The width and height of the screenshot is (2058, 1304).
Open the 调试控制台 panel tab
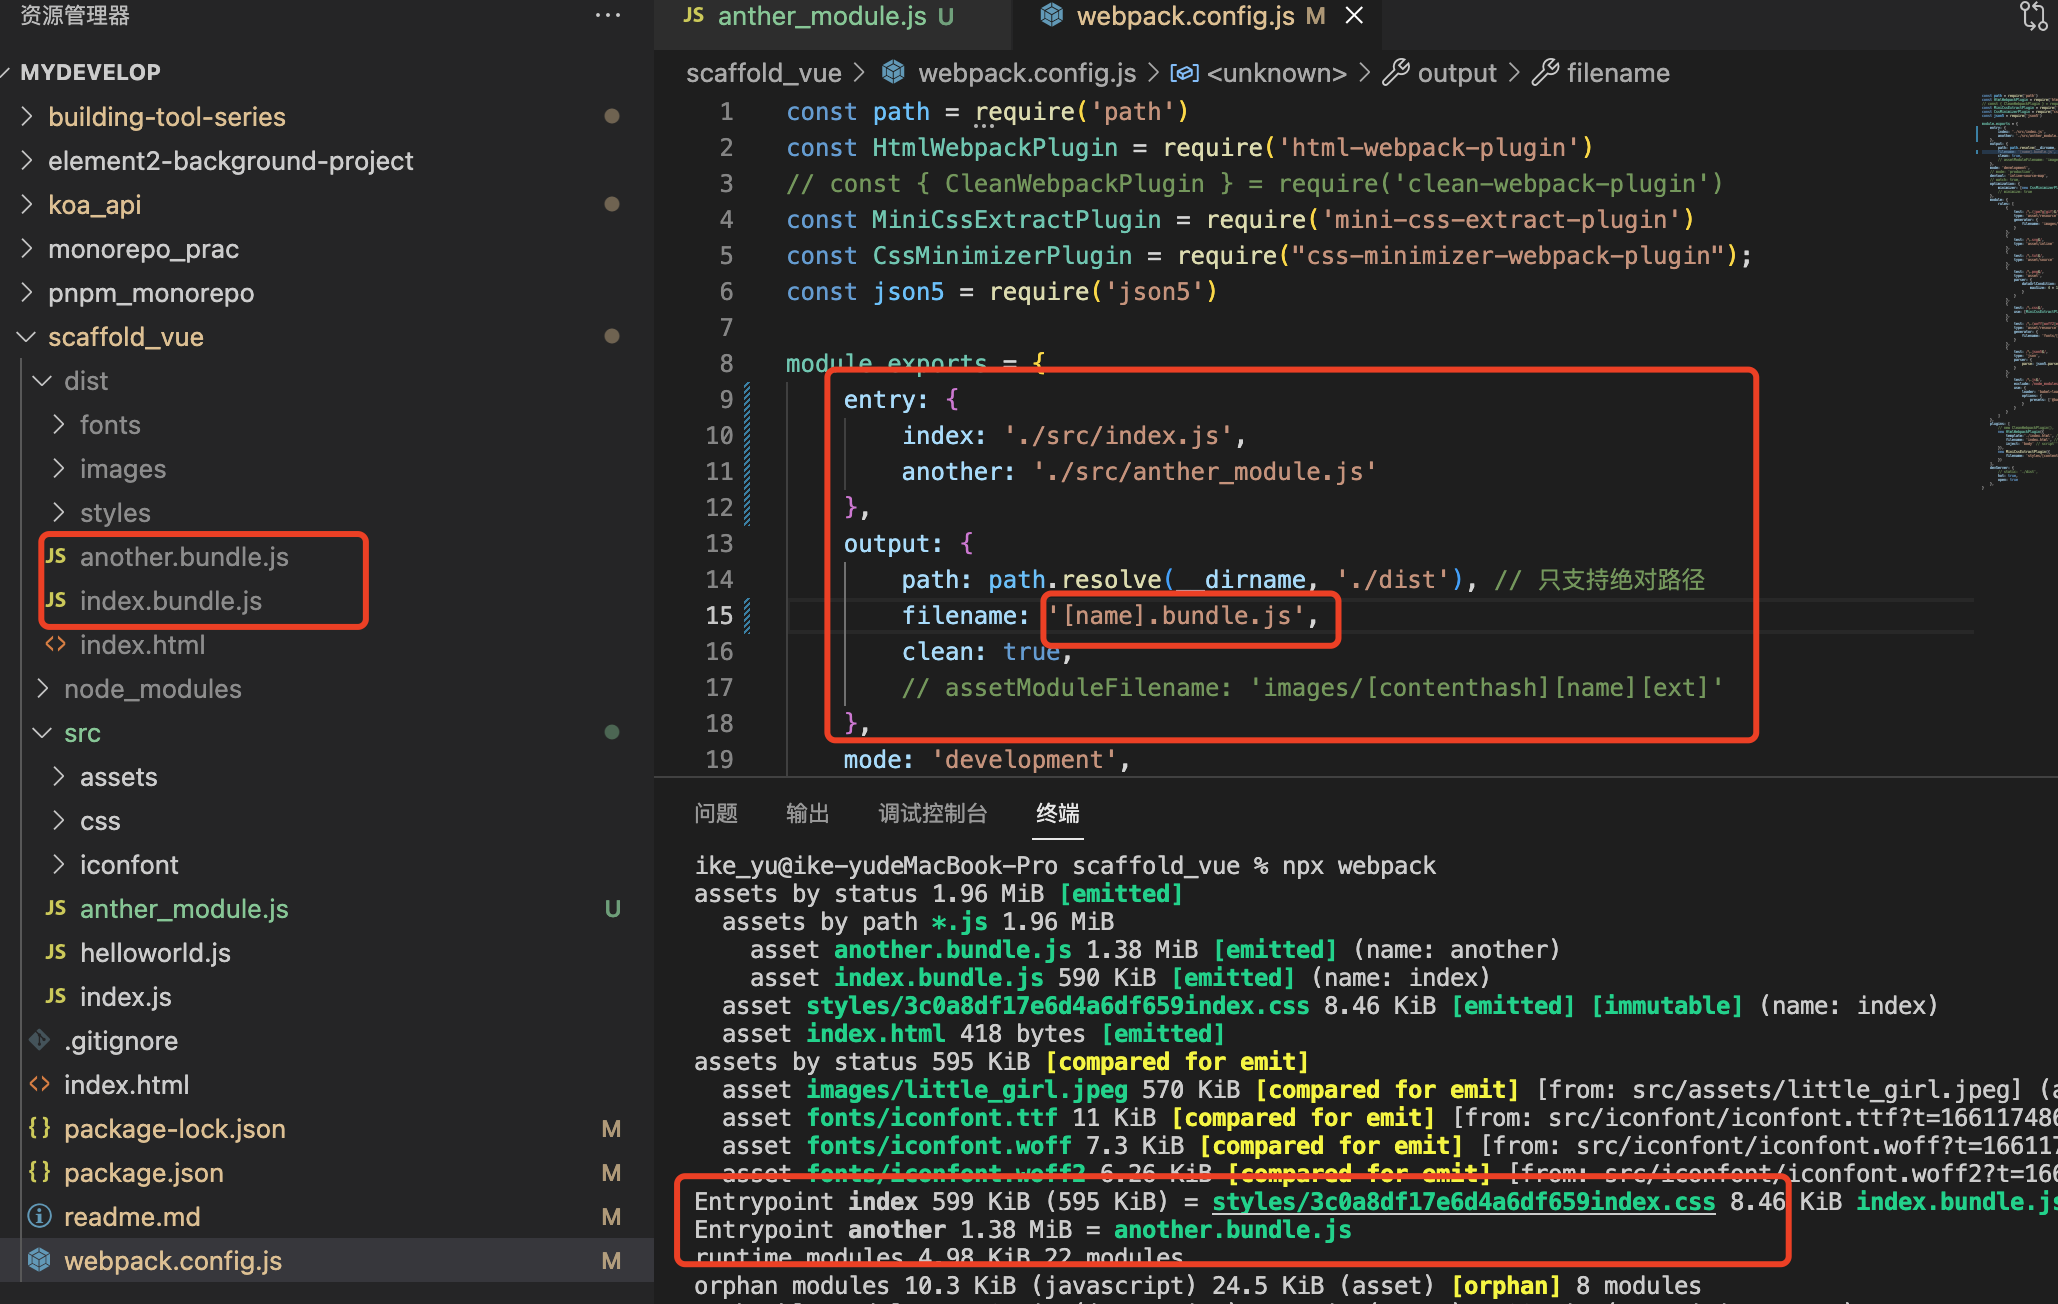coord(932,813)
